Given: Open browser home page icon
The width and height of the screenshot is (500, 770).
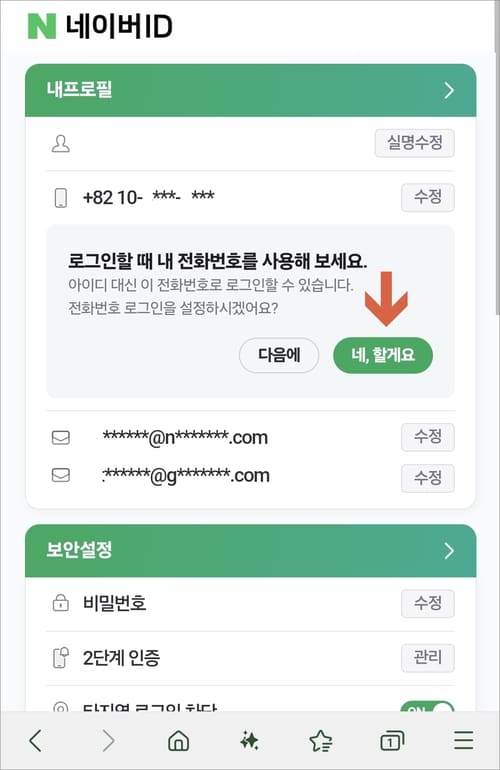Looking at the screenshot, I should [178, 740].
